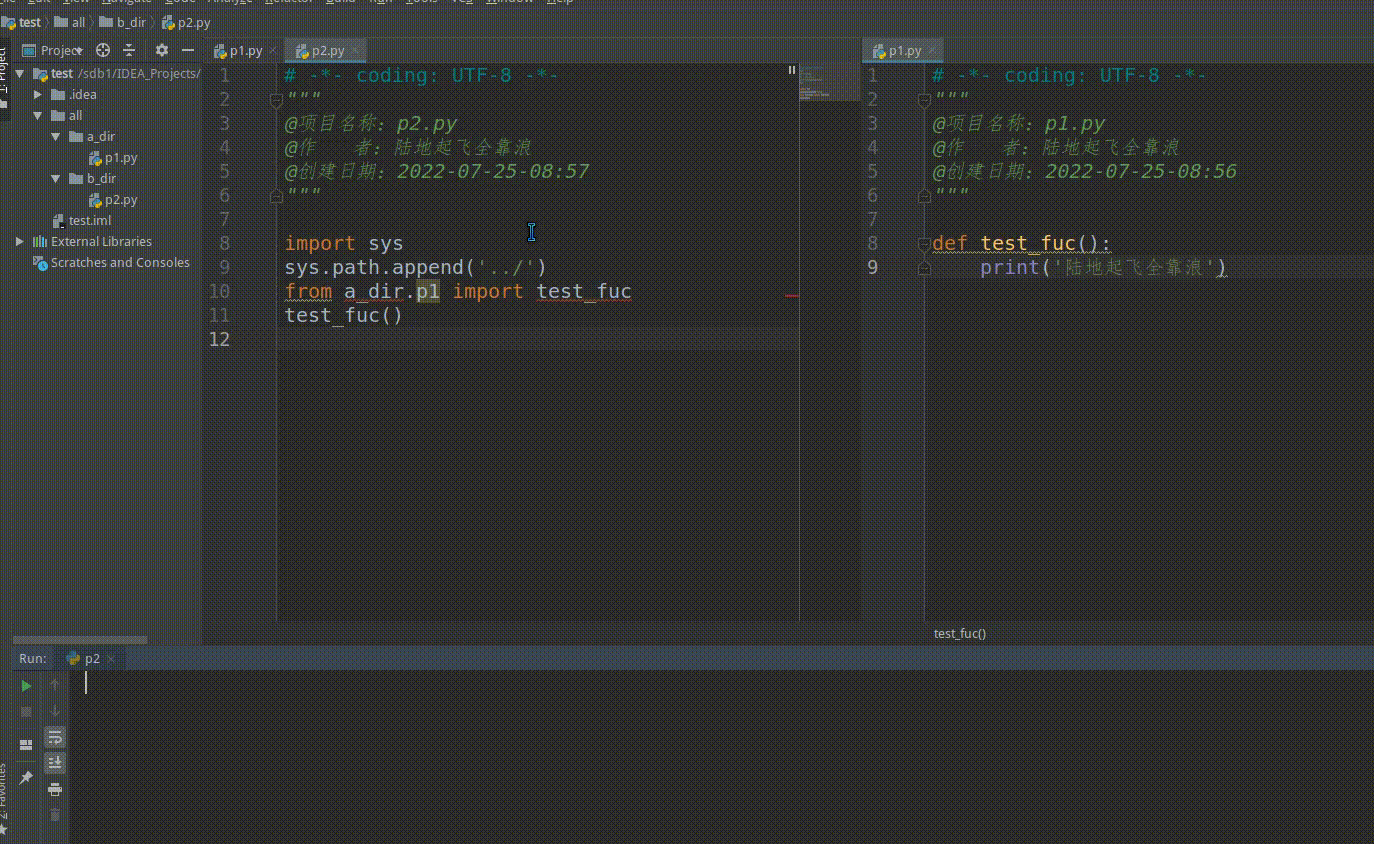Viewport: 1374px width, 844px height.
Task: Click the error stripe mark beside line 10
Action: click(x=792, y=296)
